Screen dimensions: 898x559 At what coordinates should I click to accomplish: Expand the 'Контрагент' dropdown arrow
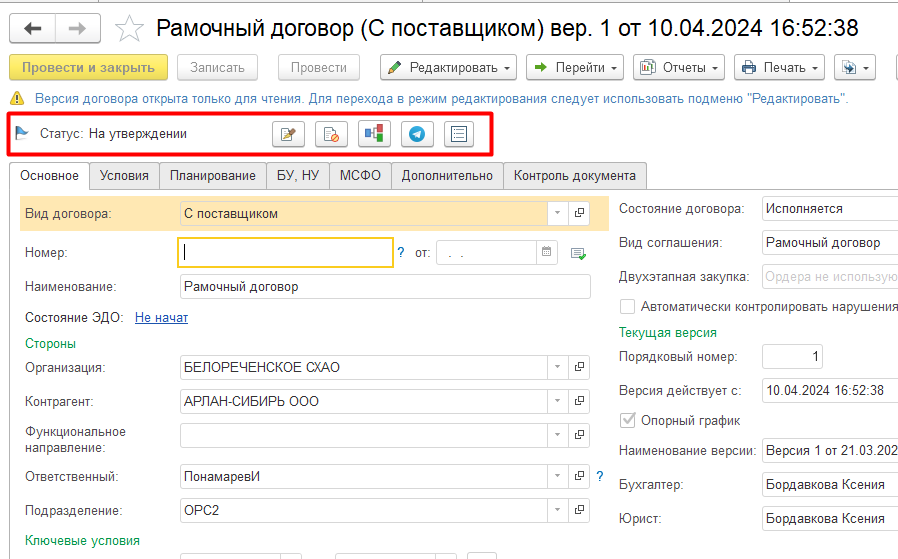pos(557,402)
